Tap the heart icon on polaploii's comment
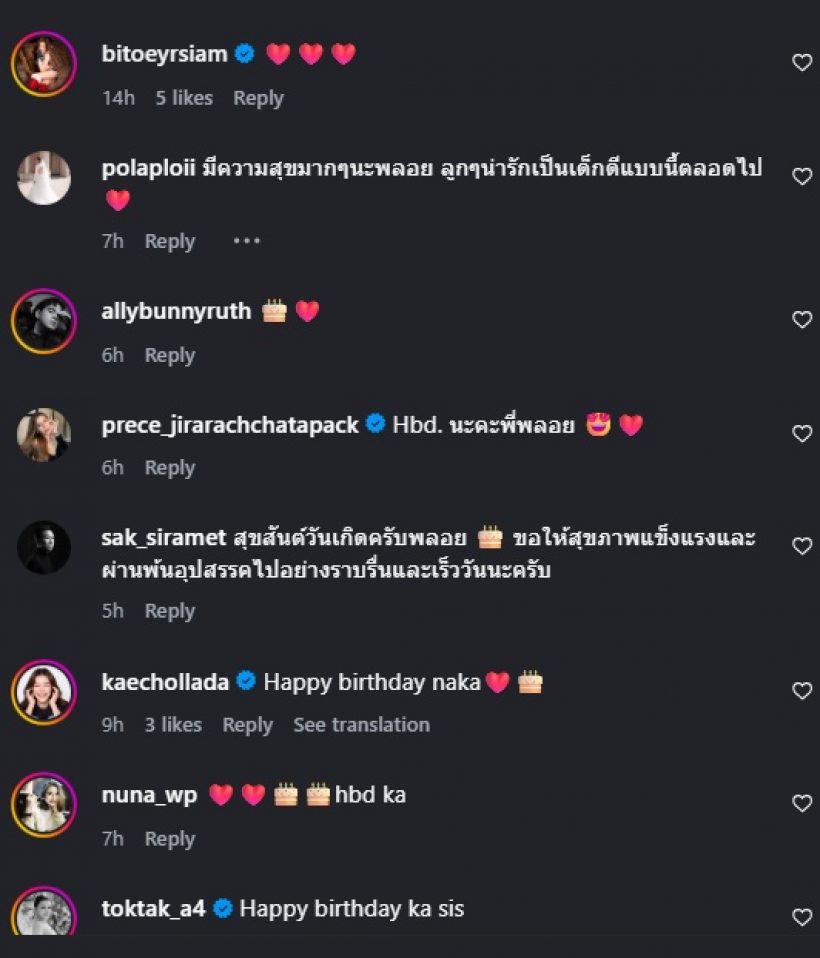The image size is (820, 958). pos(801,176)
